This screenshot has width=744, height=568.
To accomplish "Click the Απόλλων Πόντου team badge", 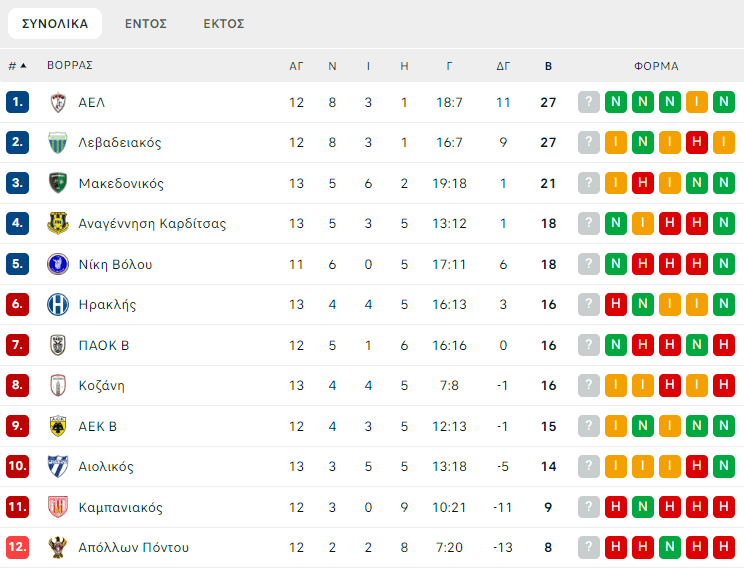I will pos(58,548).
